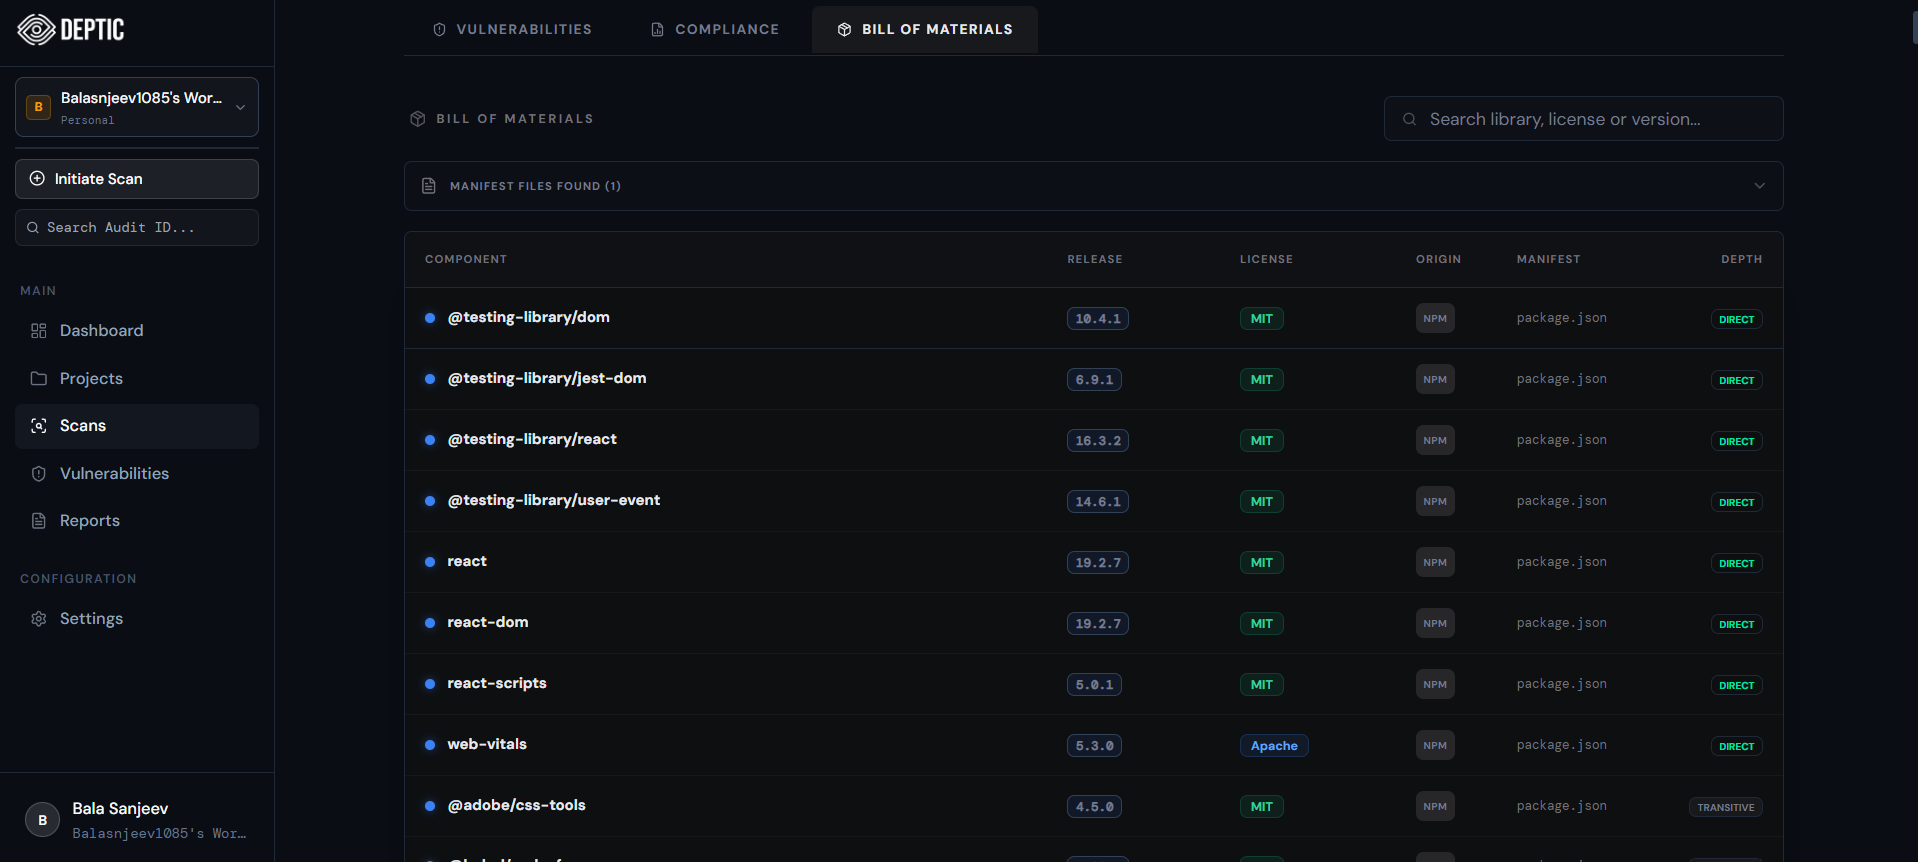Image resolution: width=1918 pixels, height=862 pixels.
Task: Click the manifest files chevron arrow
Action: pos(1759,186)
